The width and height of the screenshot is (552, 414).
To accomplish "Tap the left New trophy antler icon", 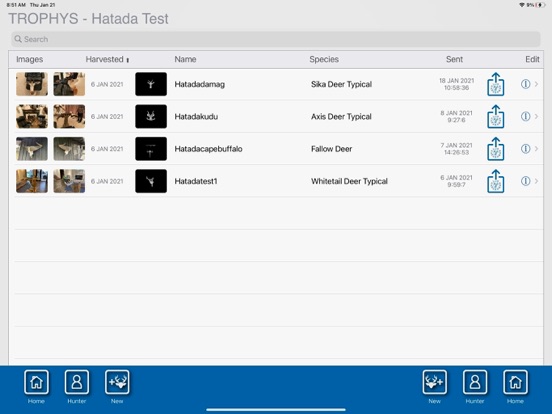I will pos(117,382).
